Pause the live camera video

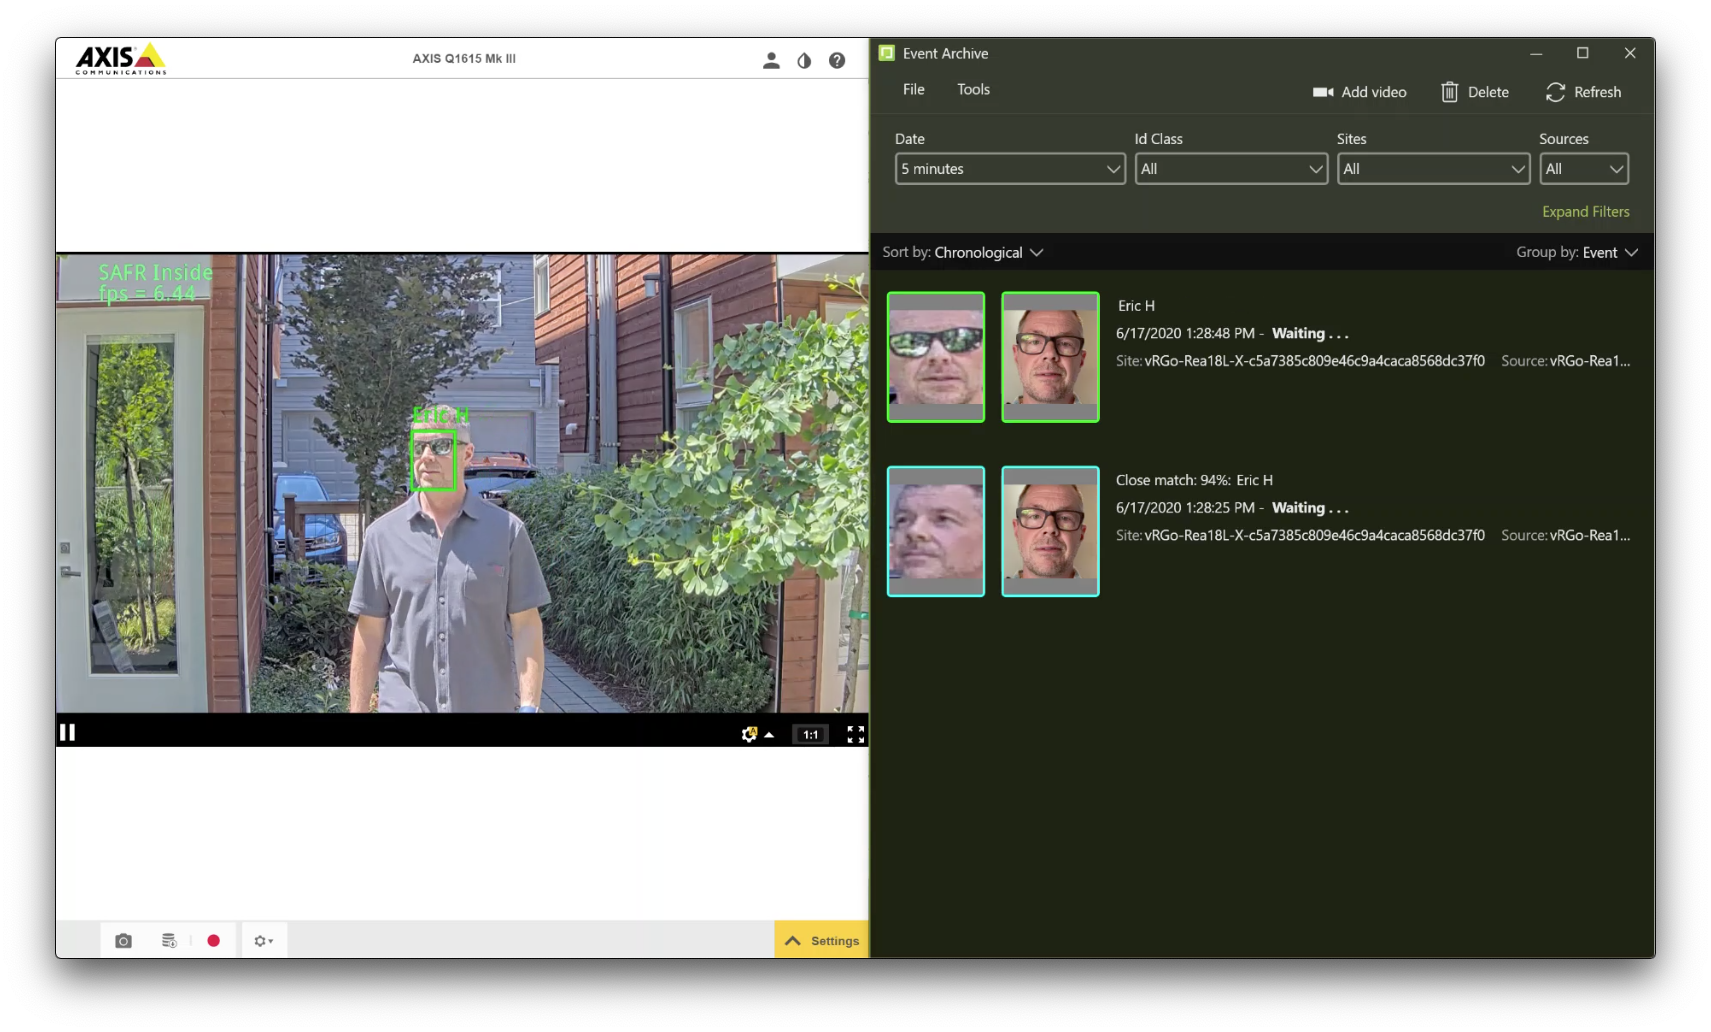[x=68, y=732]
